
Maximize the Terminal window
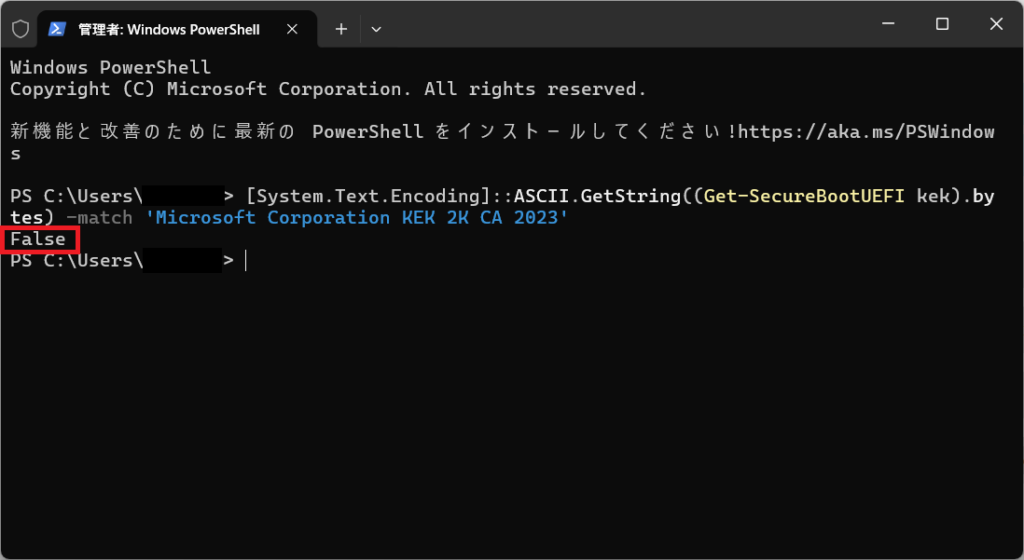coord(942,24)
